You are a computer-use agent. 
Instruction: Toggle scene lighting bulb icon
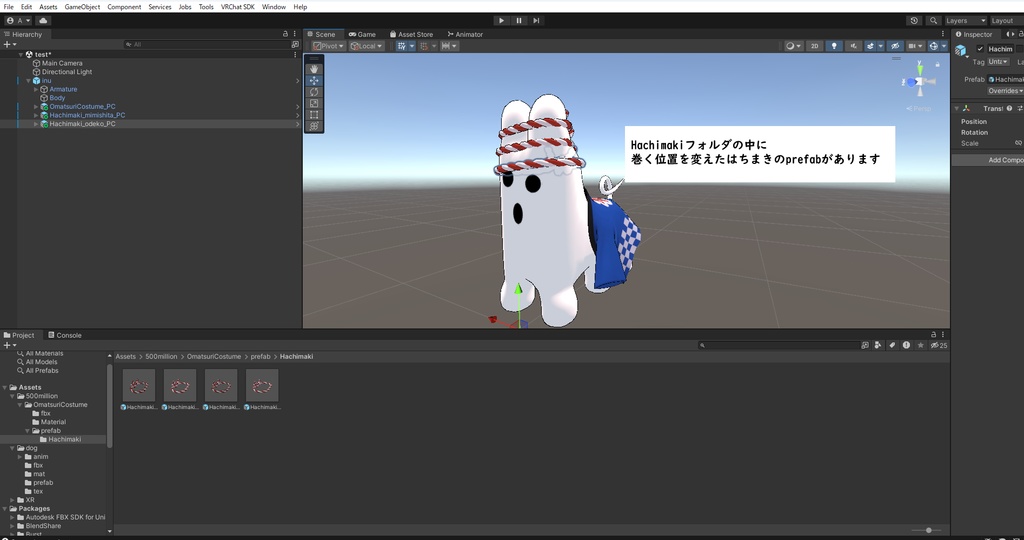[834, 46]
